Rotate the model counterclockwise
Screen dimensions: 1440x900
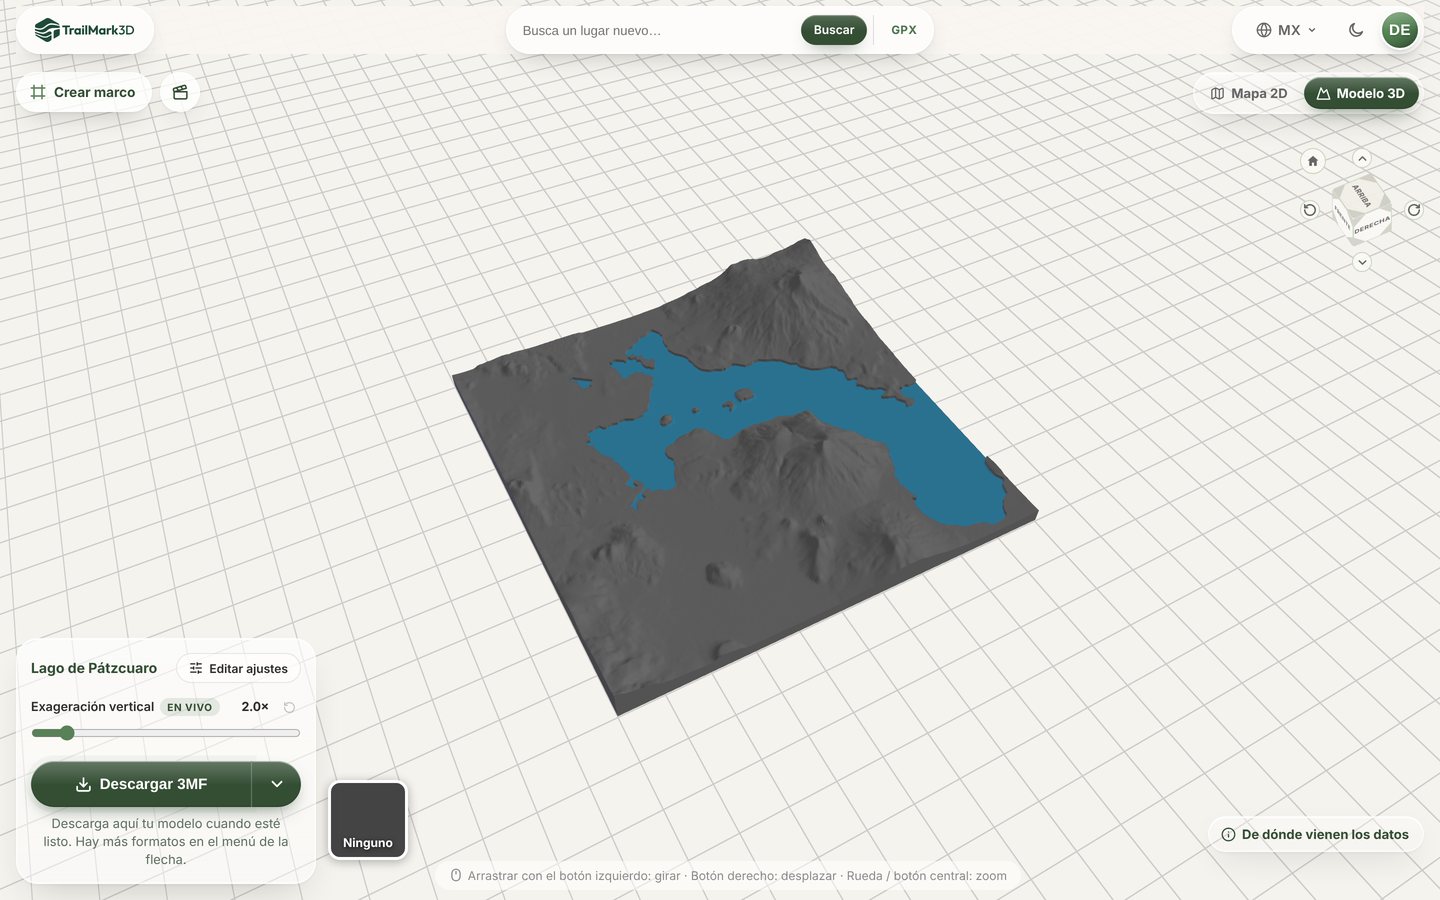click(x=1310, y=210)
